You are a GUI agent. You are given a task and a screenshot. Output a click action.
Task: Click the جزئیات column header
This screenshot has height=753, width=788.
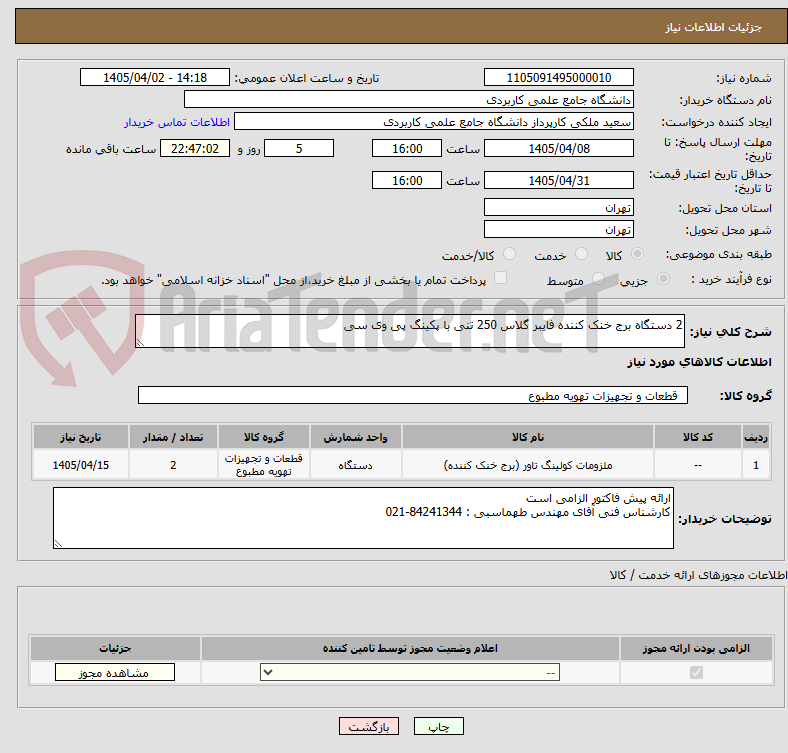tap(115, 648)
